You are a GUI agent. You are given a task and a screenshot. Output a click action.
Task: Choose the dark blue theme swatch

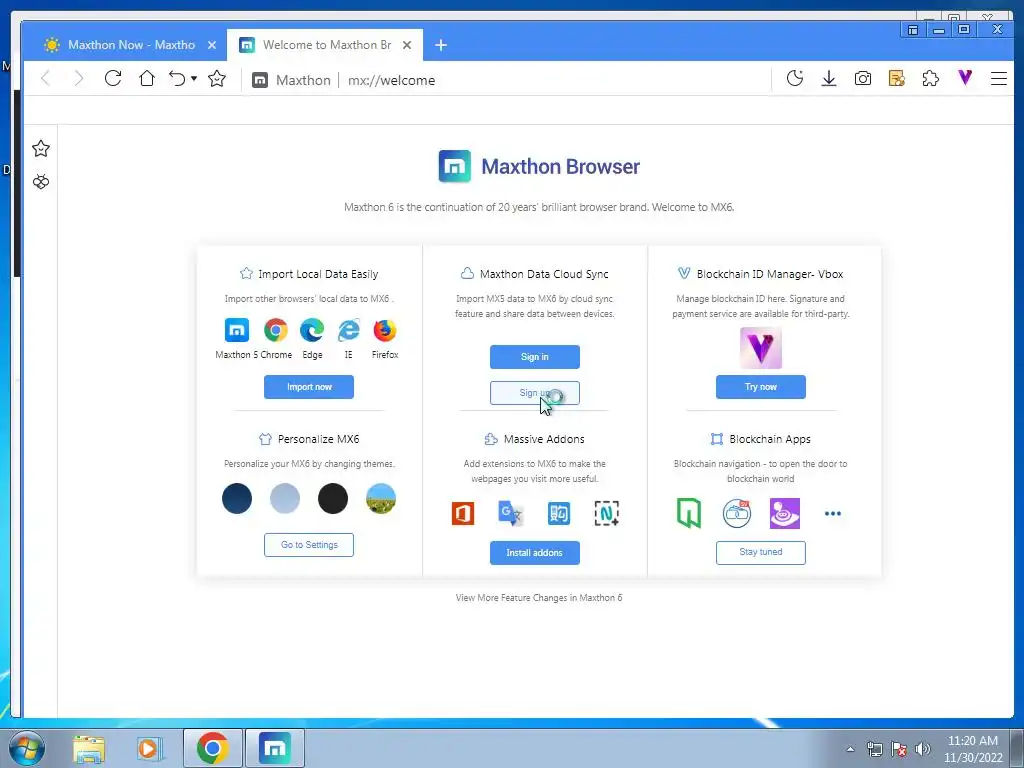point(237,498)
